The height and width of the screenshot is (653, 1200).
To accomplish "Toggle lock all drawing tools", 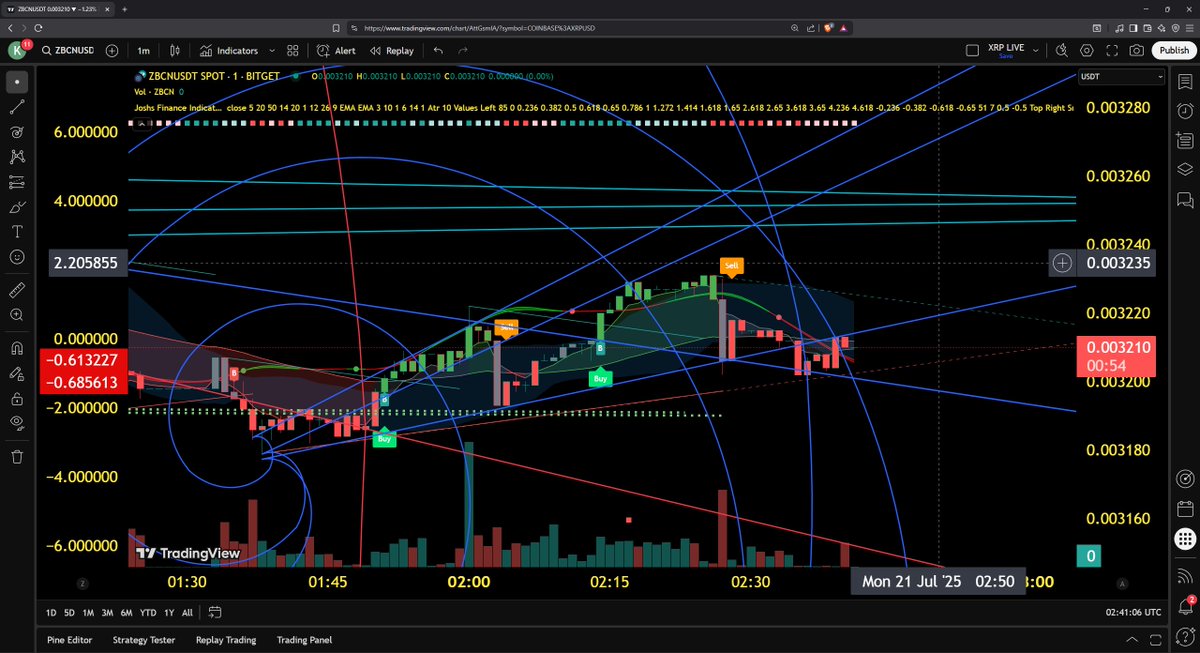I will [x=17, y=399].
